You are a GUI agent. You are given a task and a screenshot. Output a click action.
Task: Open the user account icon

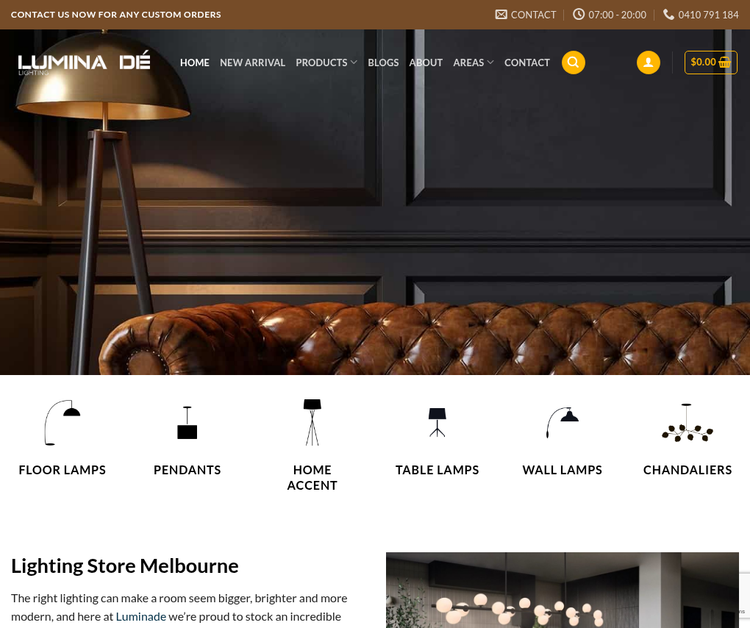click(x=648, y=63)
